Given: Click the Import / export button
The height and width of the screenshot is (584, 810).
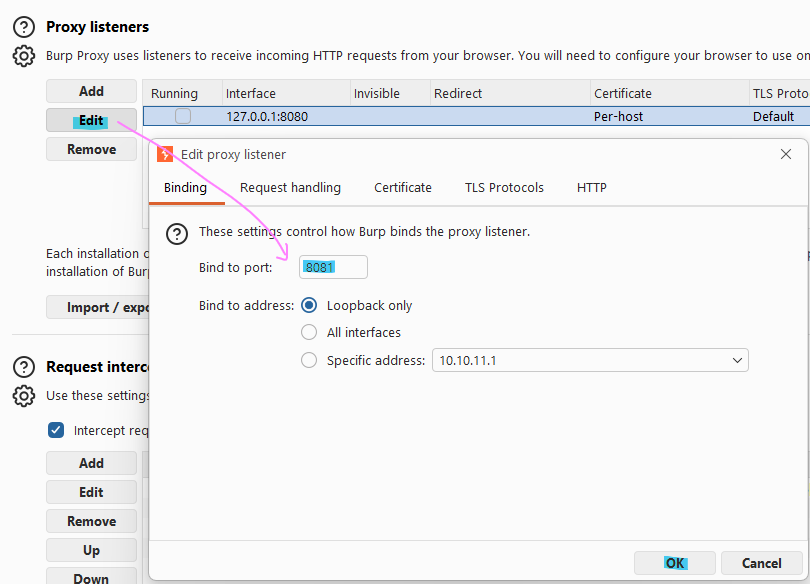Looking at the screenshot, I should point(98,307).
